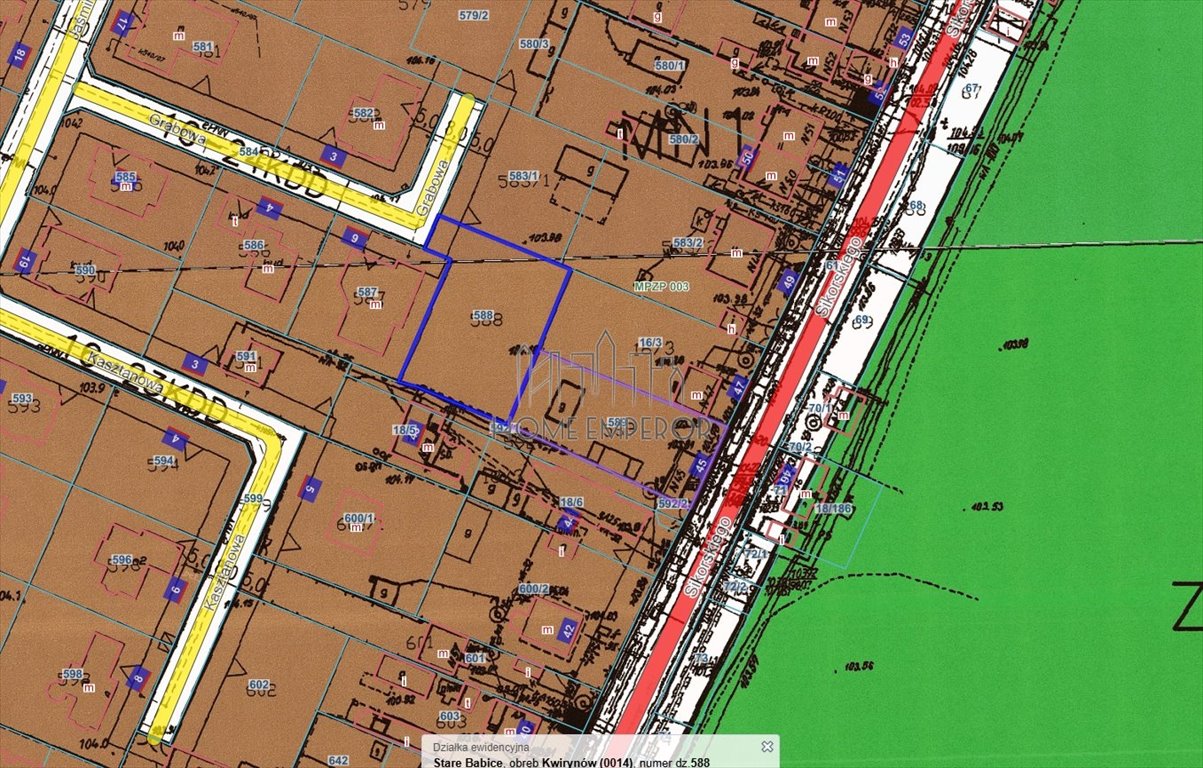
Task: Click the blue address marker "50"
Action: [747, 158]
